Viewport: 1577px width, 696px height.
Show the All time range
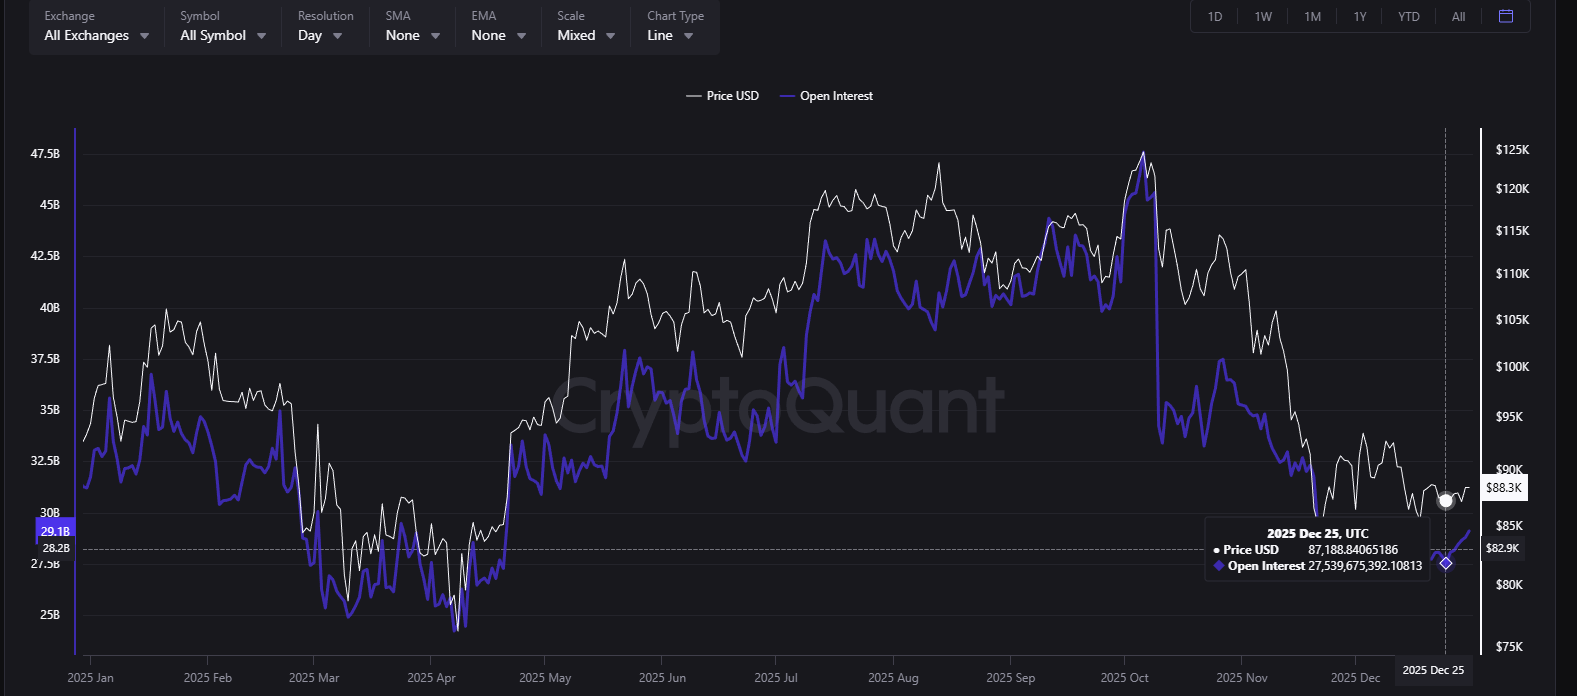pyautogui.click(x=1458, y=17)
